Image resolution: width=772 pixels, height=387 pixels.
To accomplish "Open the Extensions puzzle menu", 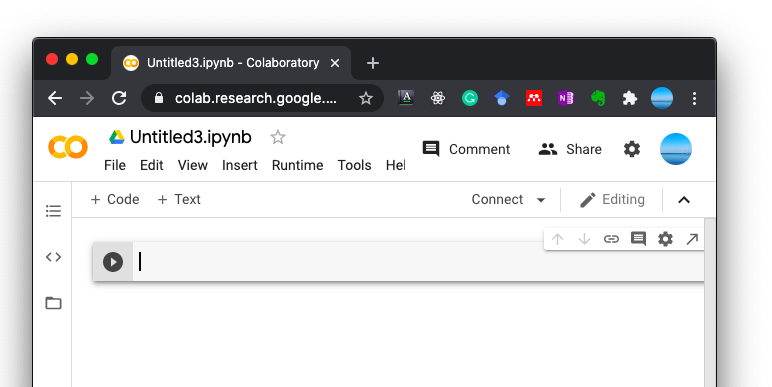I will pyautogui.click(x=630, y=98).
